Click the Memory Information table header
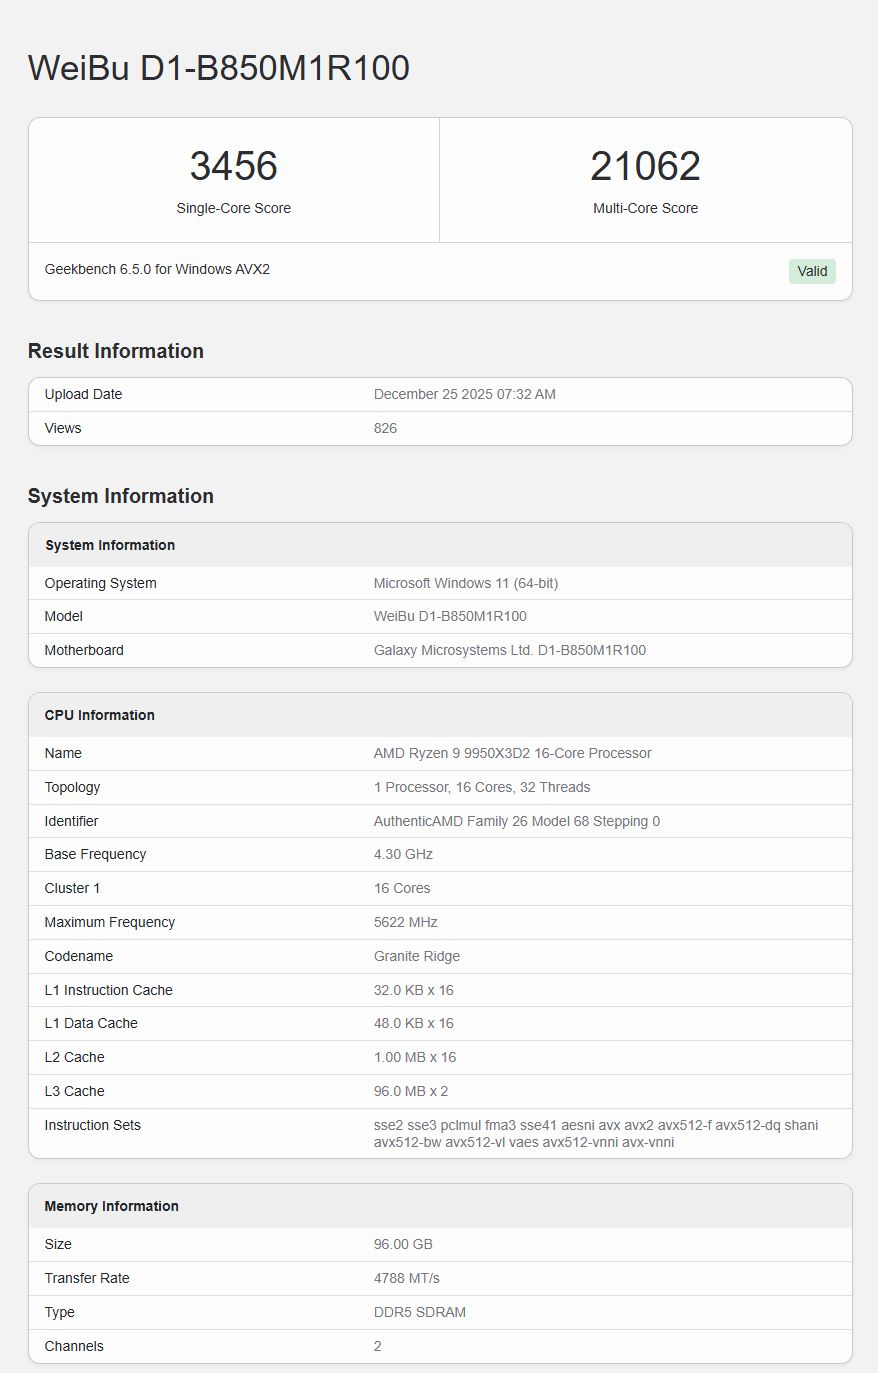 [112, 1206]
